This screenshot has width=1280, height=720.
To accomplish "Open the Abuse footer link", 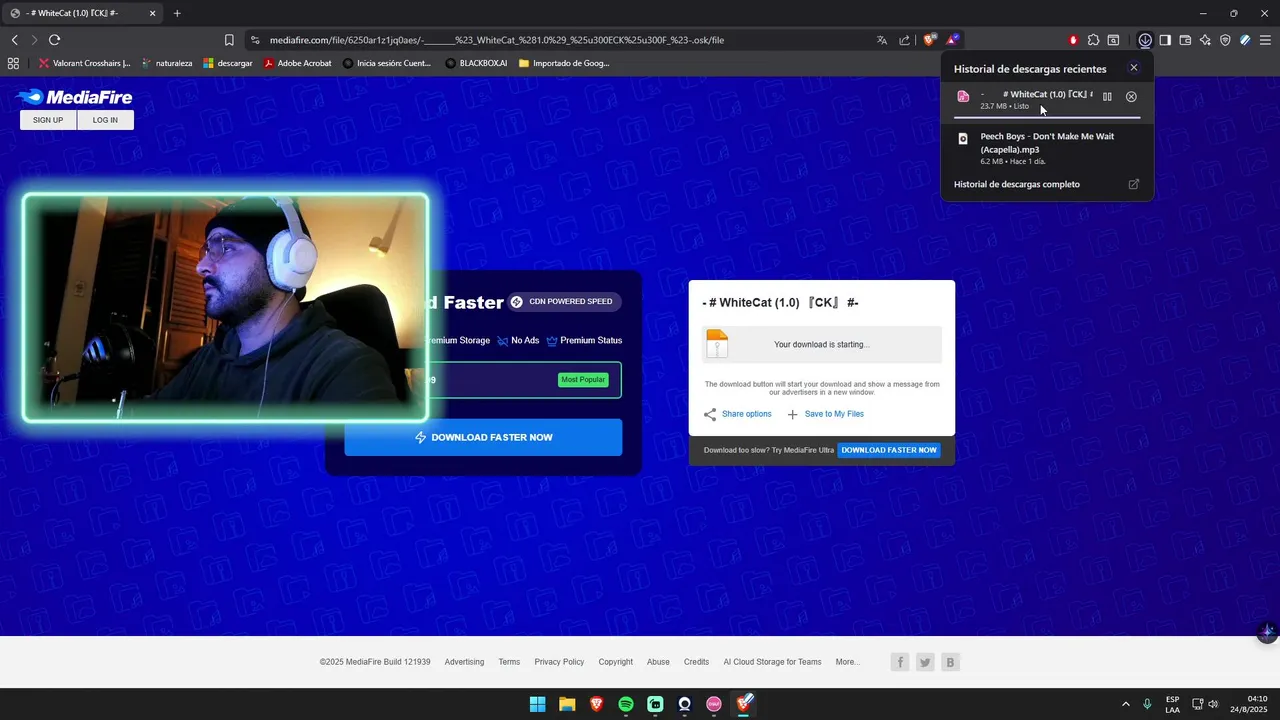I will (658, 662).
